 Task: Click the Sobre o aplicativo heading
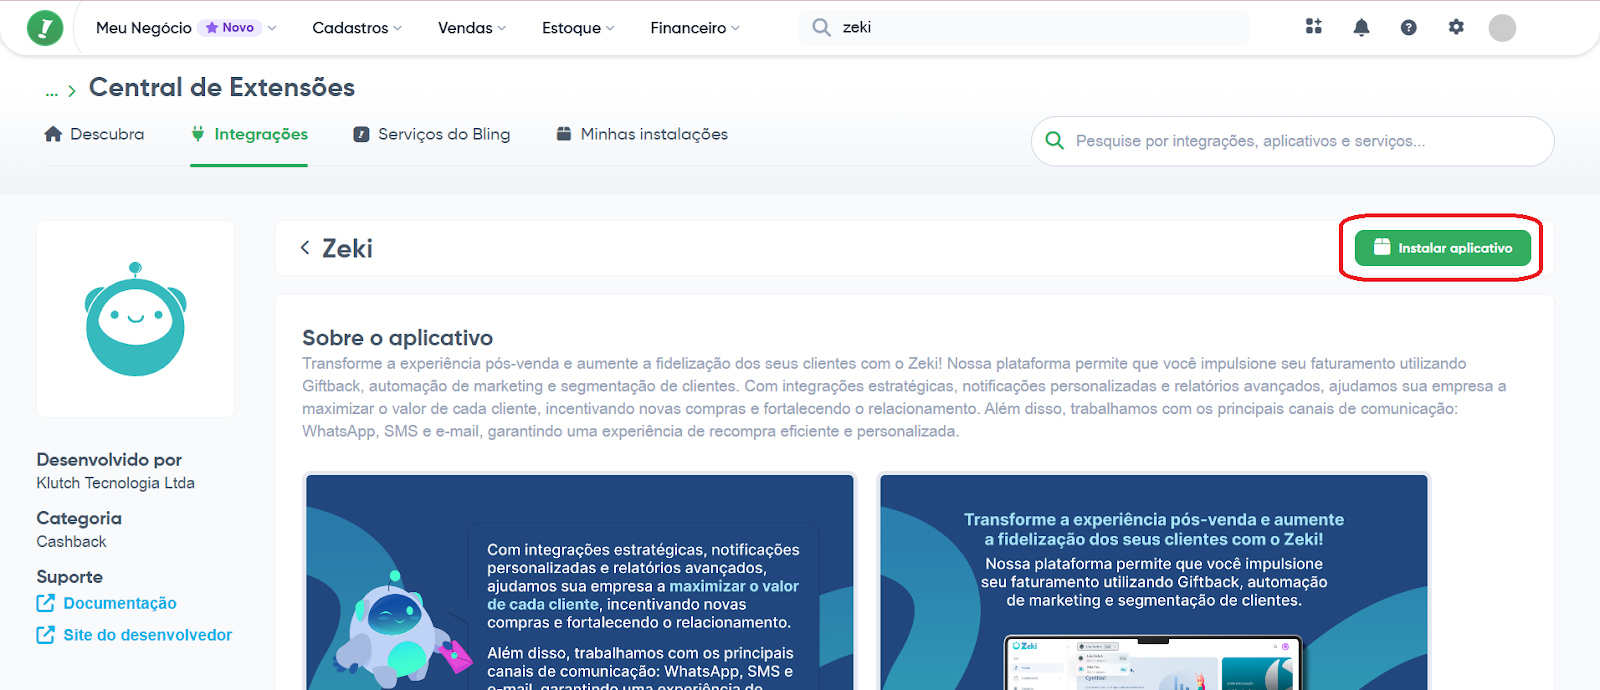point(398,338)
